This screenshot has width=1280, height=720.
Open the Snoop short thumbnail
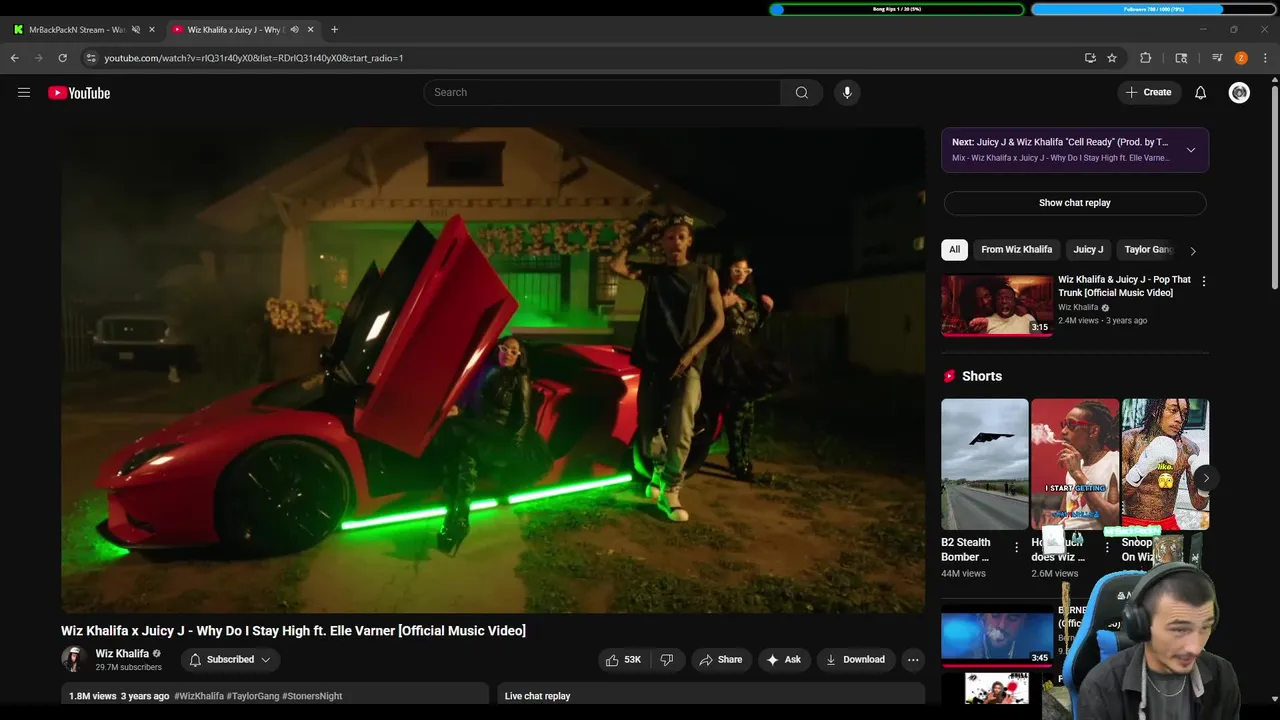1165,464
